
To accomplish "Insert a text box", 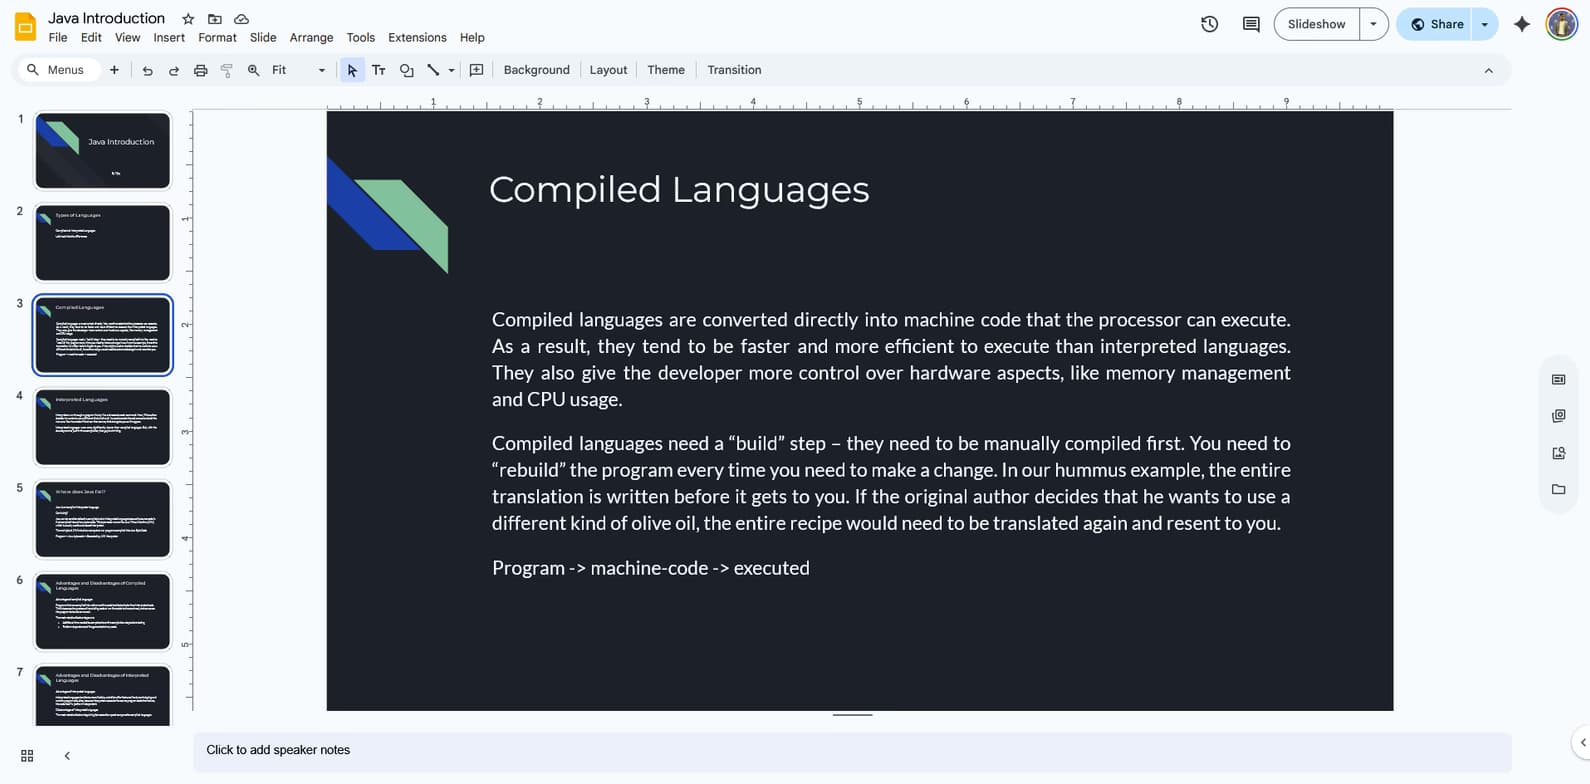I will pos(379,70).
